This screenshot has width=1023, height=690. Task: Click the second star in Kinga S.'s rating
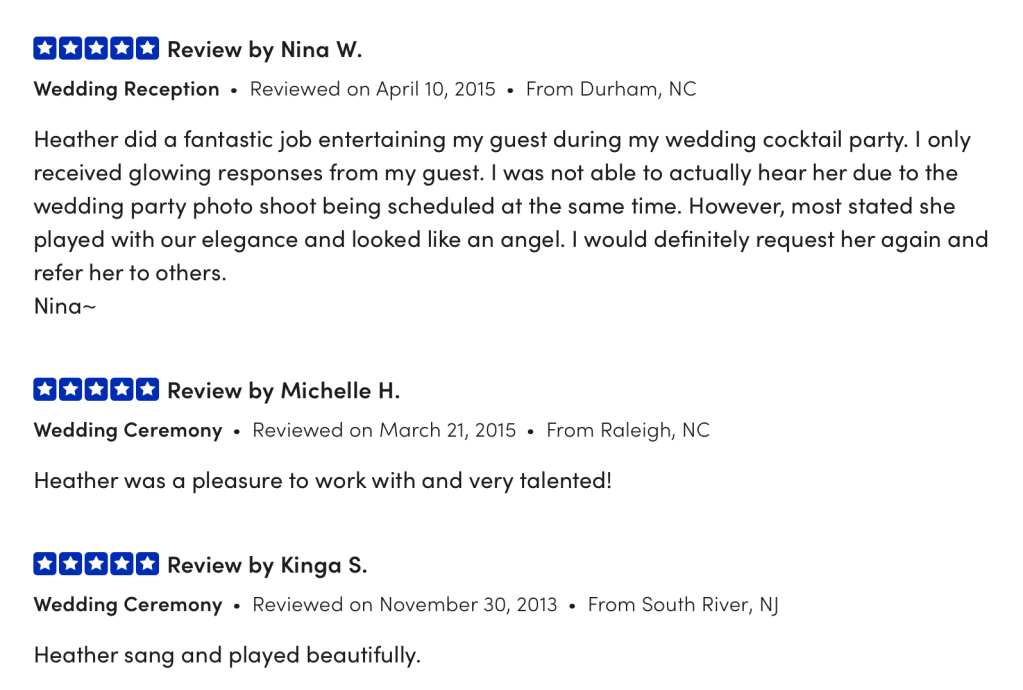click(x=71, y=564)
